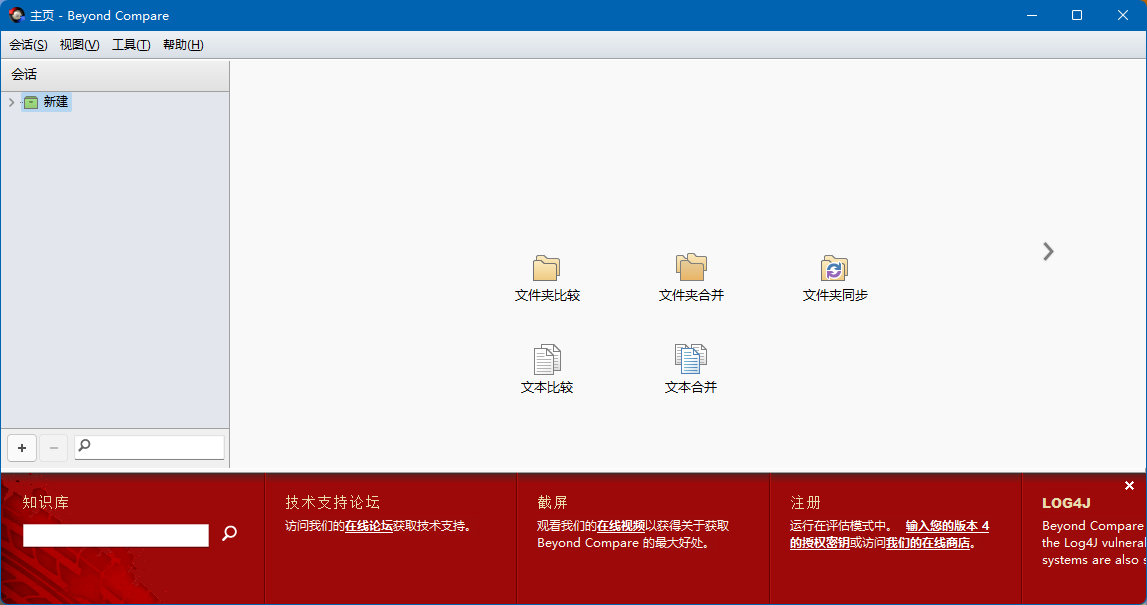This screenshot has width=1147, height=605.
Task: Click the green 新建 folder icon
Action: tap(31, 102)
